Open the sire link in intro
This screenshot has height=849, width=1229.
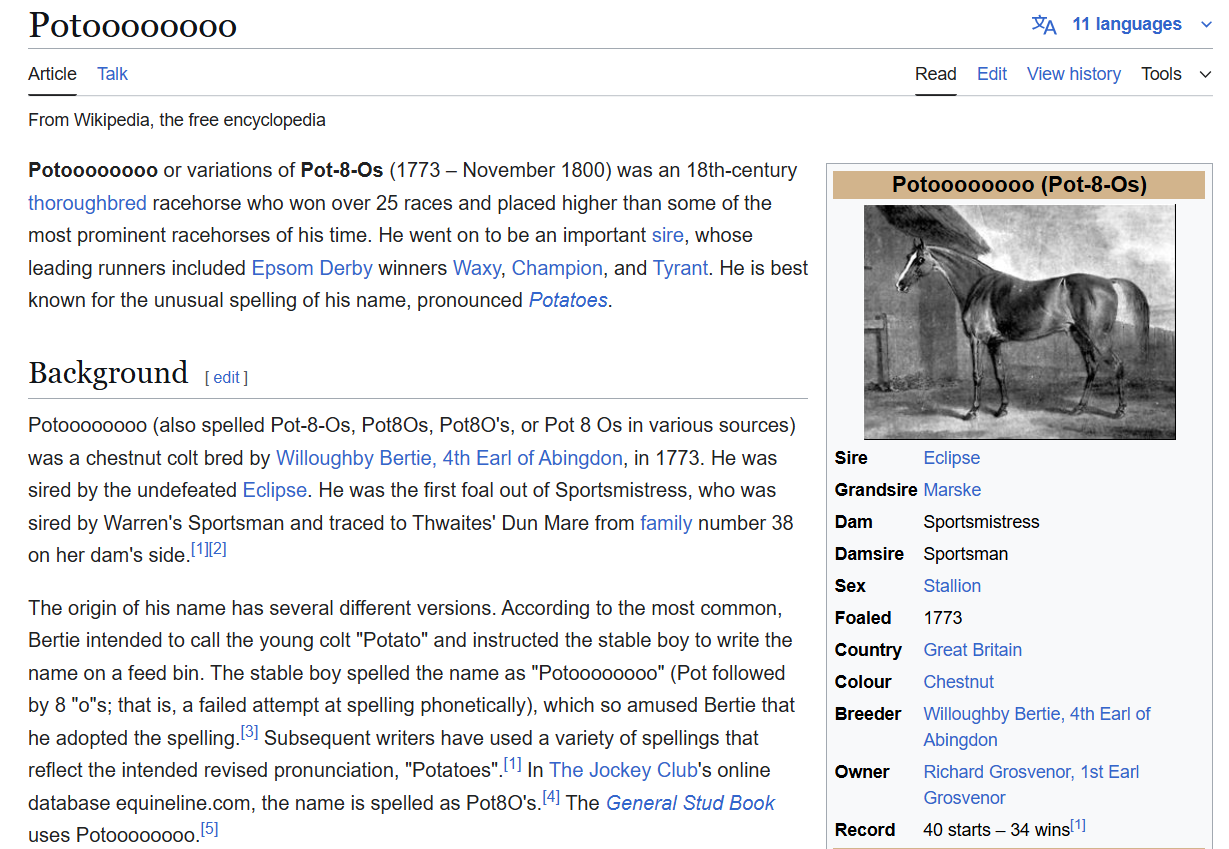click(x=667, y=235)
